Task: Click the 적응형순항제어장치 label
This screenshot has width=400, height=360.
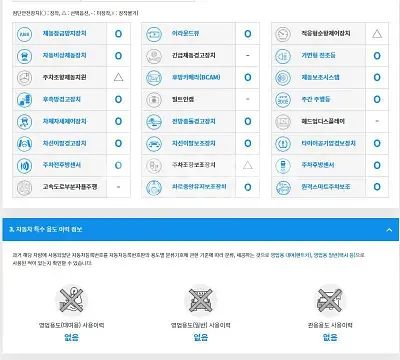Action: click(x=326, y=33)
